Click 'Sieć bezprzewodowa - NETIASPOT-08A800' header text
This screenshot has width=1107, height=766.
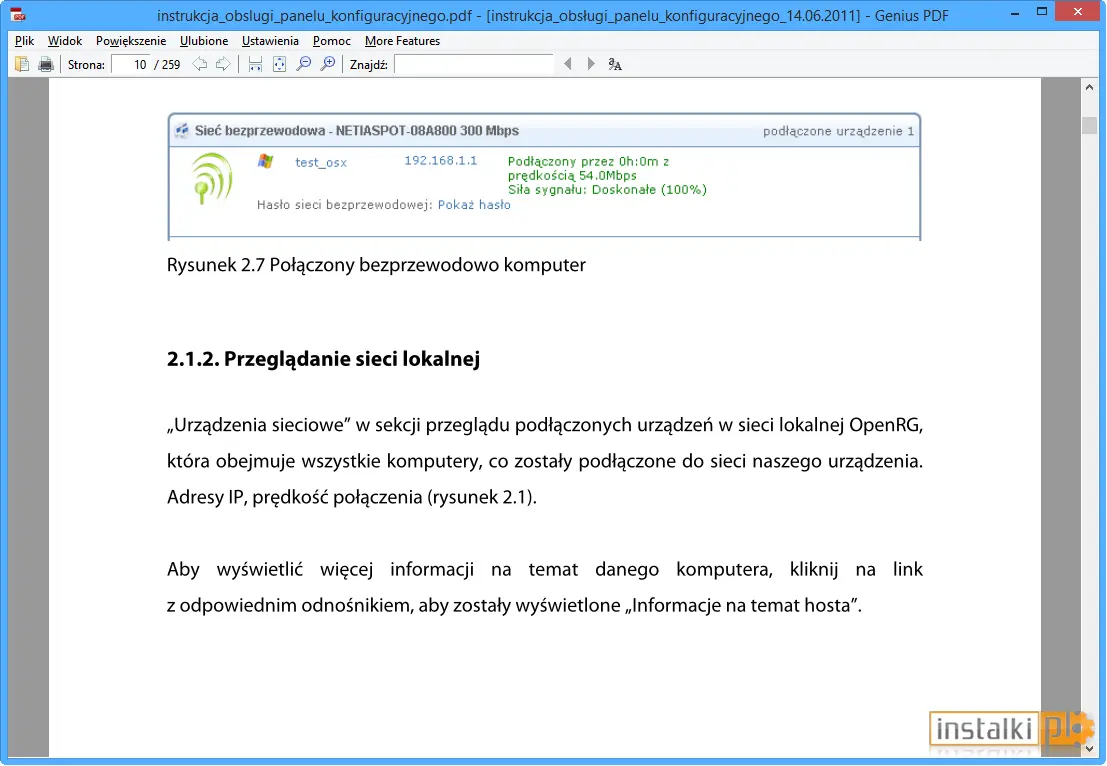[325, 131]
